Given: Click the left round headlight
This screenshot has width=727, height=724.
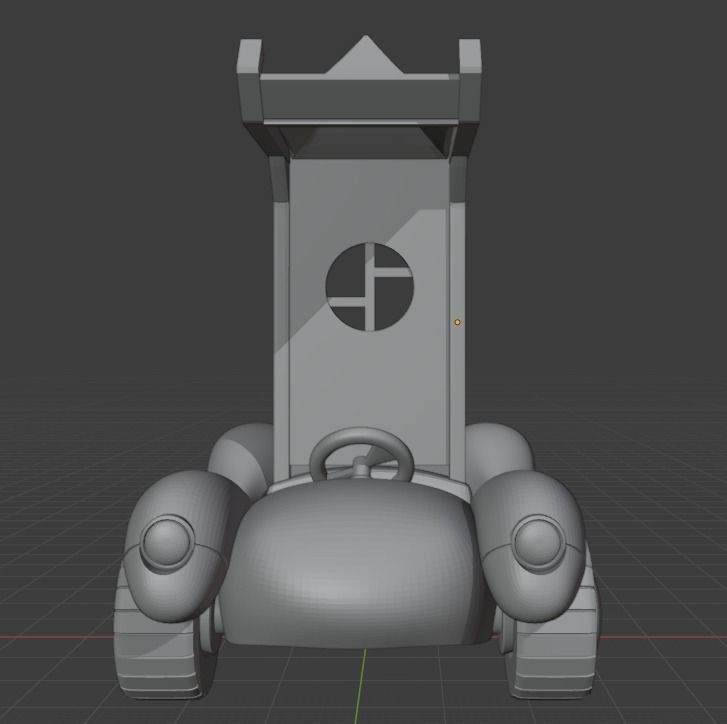Looking at the screenshot, I should click(x=167, y=542).
